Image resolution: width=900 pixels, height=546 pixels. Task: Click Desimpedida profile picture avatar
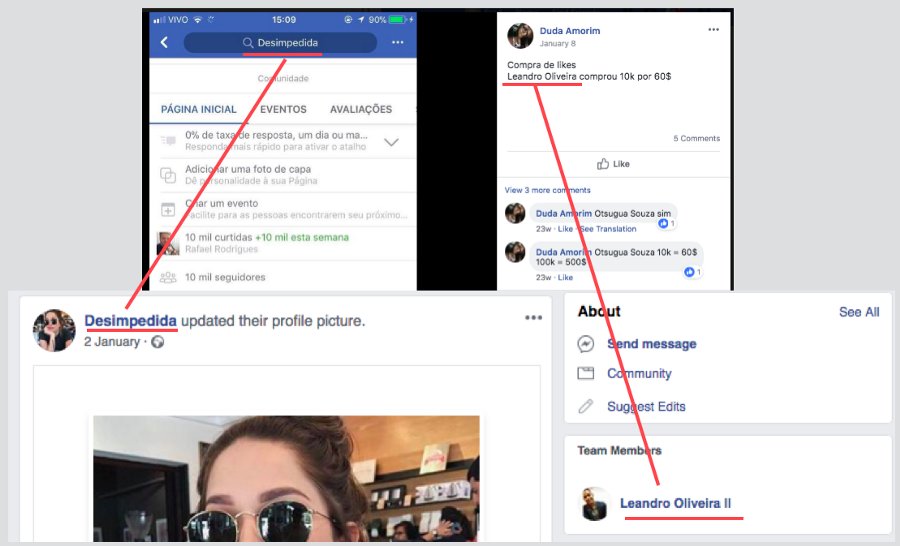54,330
